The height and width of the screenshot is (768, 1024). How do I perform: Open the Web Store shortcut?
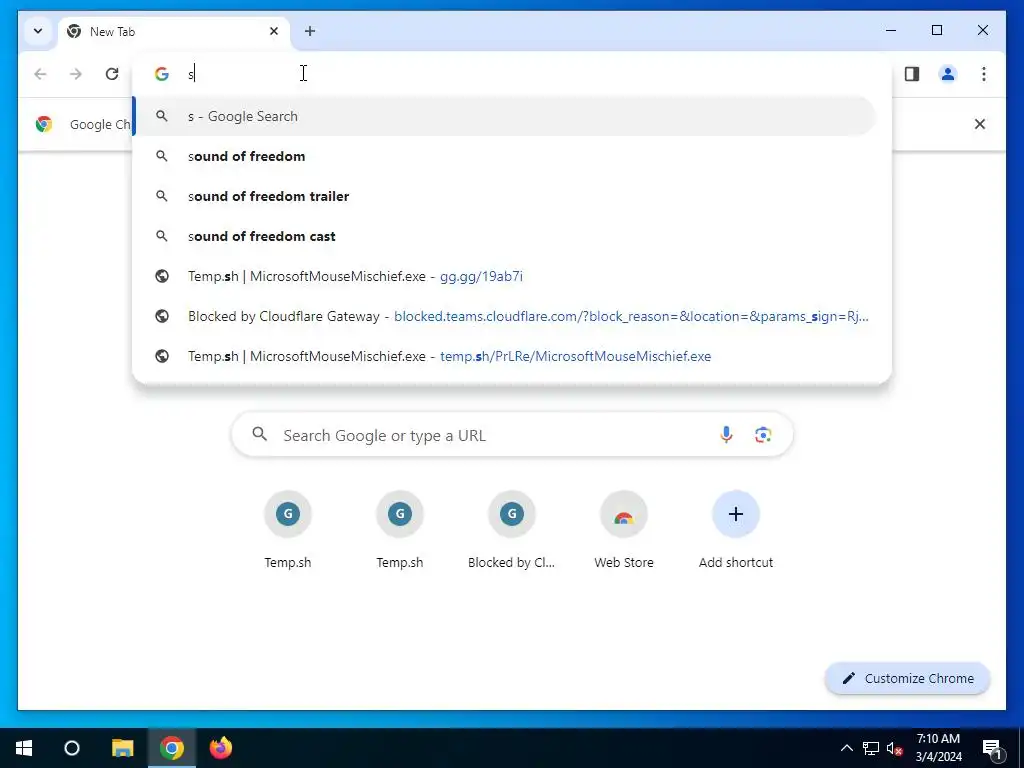(624, 530)
